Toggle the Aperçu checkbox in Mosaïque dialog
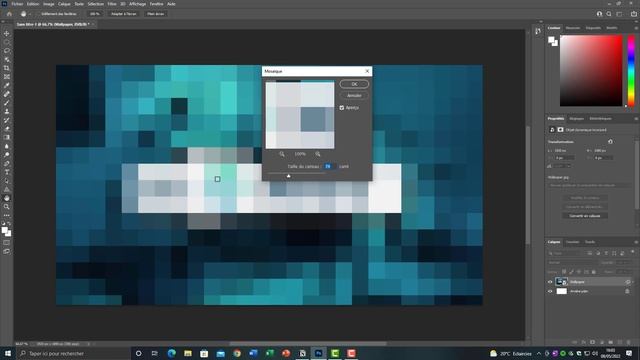Screen dimensions: 640x360 pos(342,108)
